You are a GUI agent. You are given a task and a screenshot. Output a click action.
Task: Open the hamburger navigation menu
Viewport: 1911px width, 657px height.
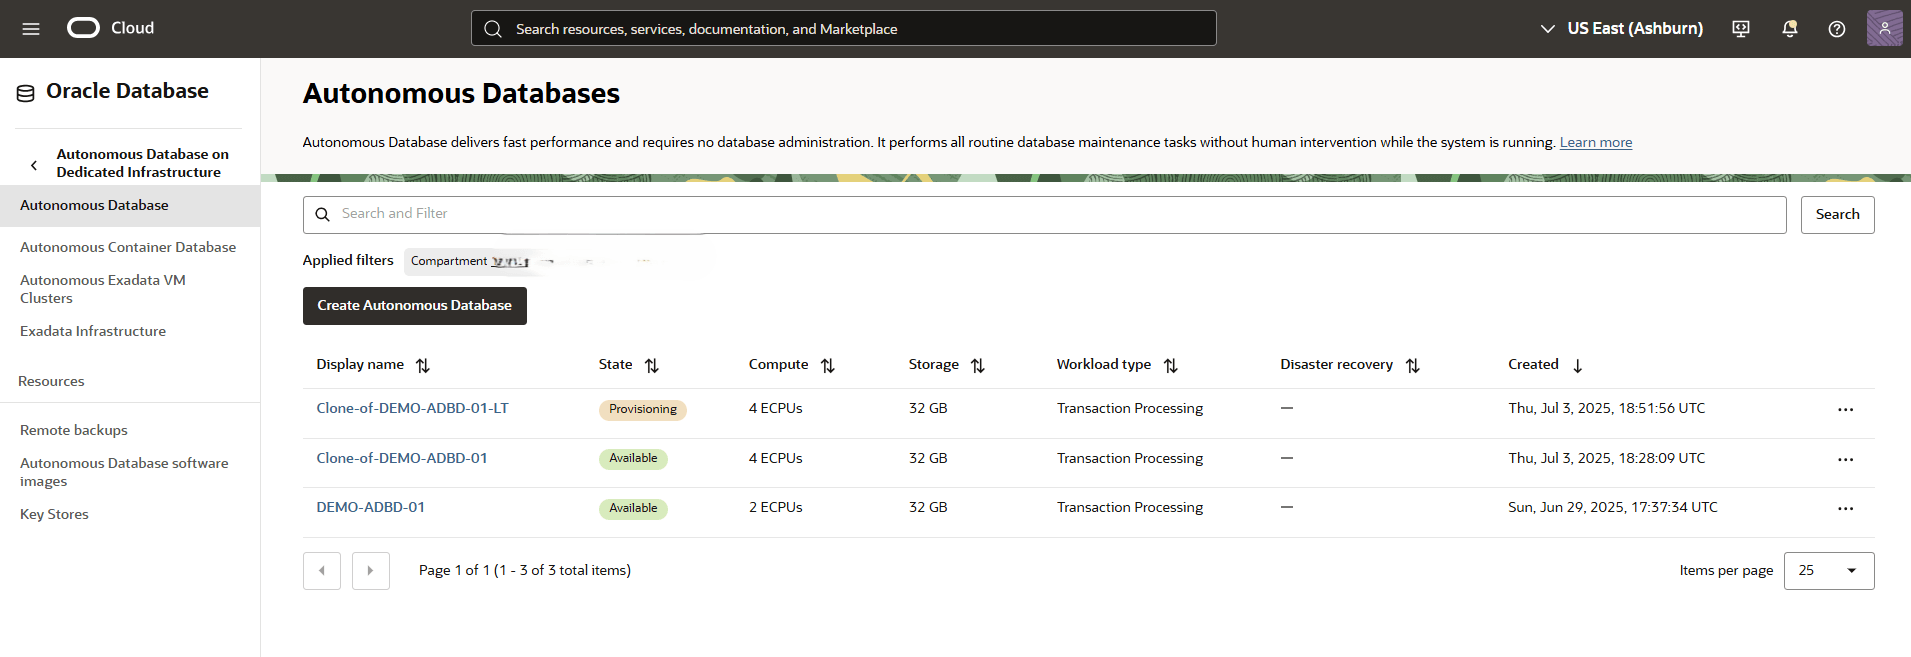31,29
